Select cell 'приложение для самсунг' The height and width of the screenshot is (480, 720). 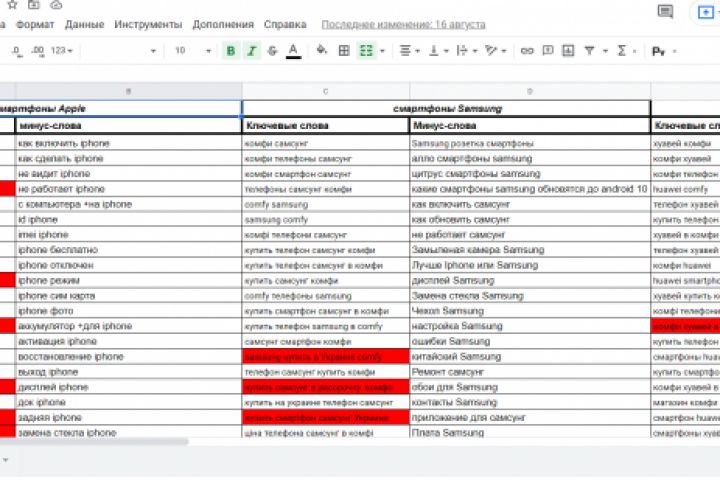[x=530, y=417]
